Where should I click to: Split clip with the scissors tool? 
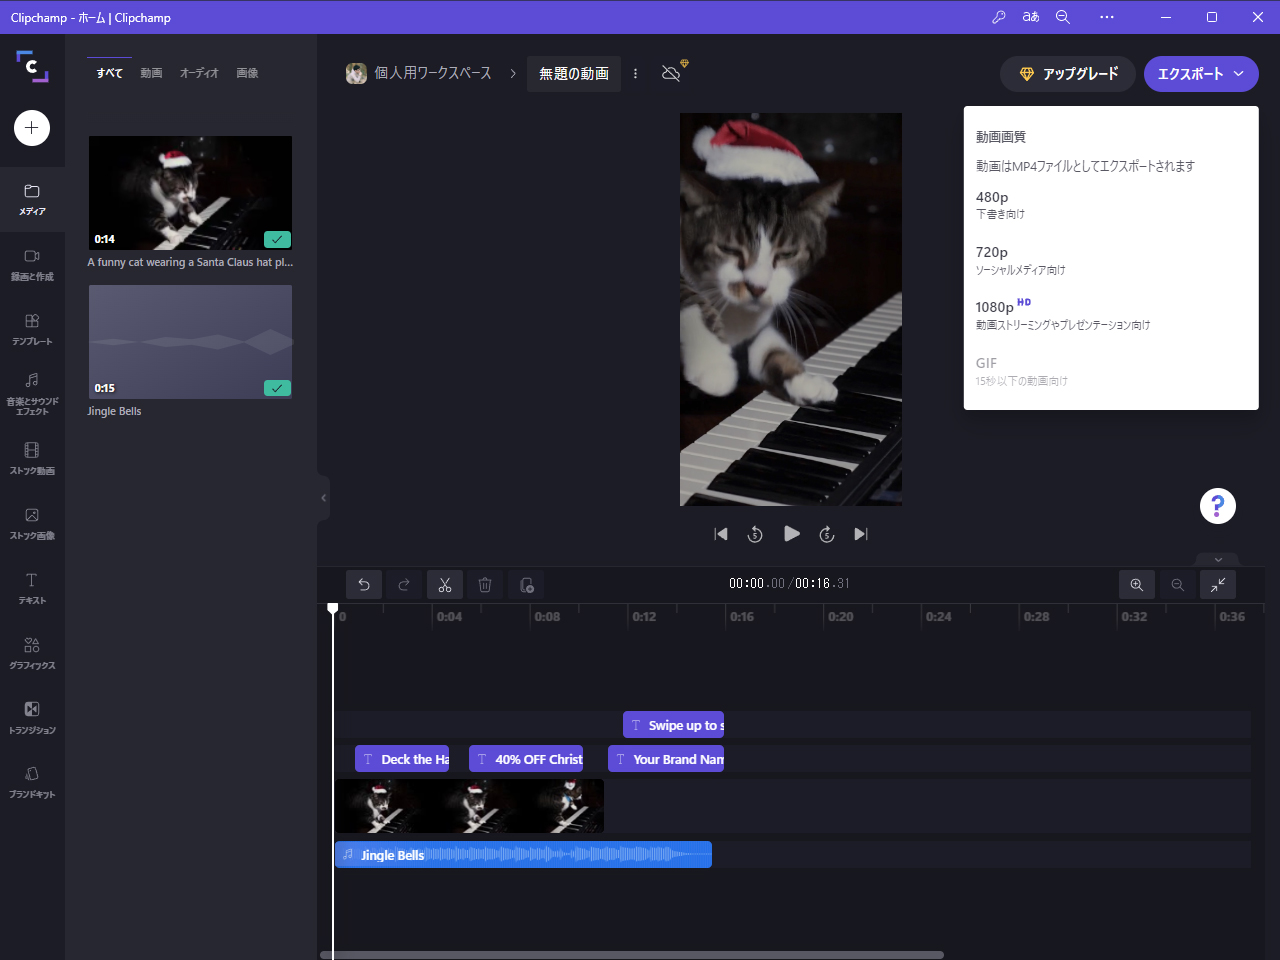point(445,585)
